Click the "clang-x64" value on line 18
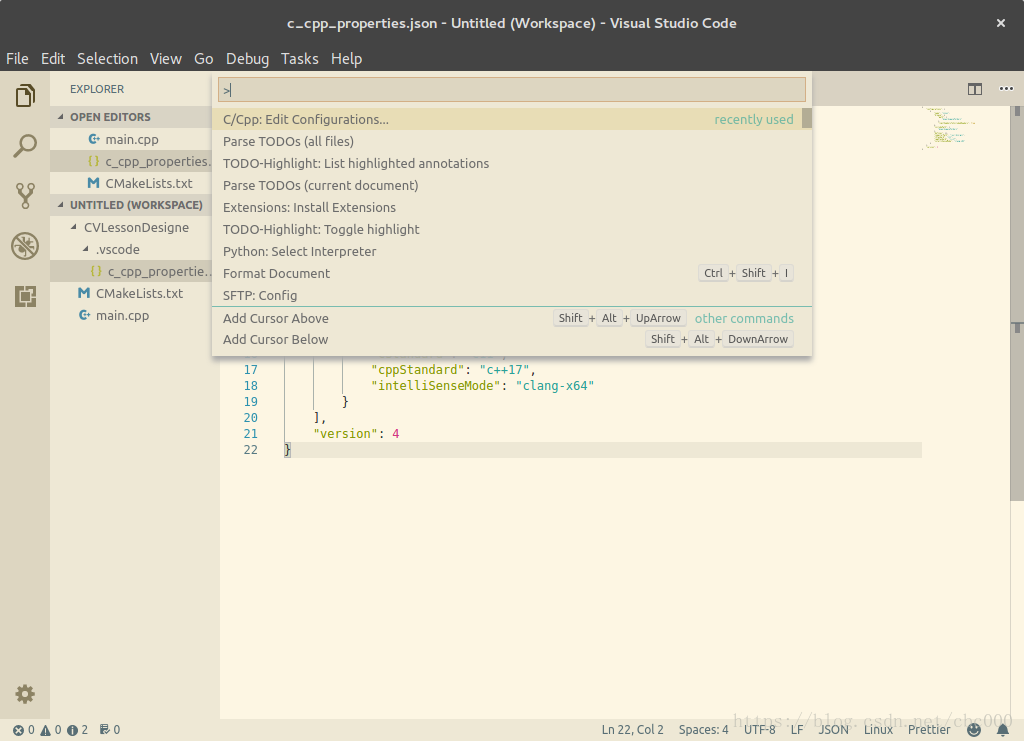 point(554,386)
